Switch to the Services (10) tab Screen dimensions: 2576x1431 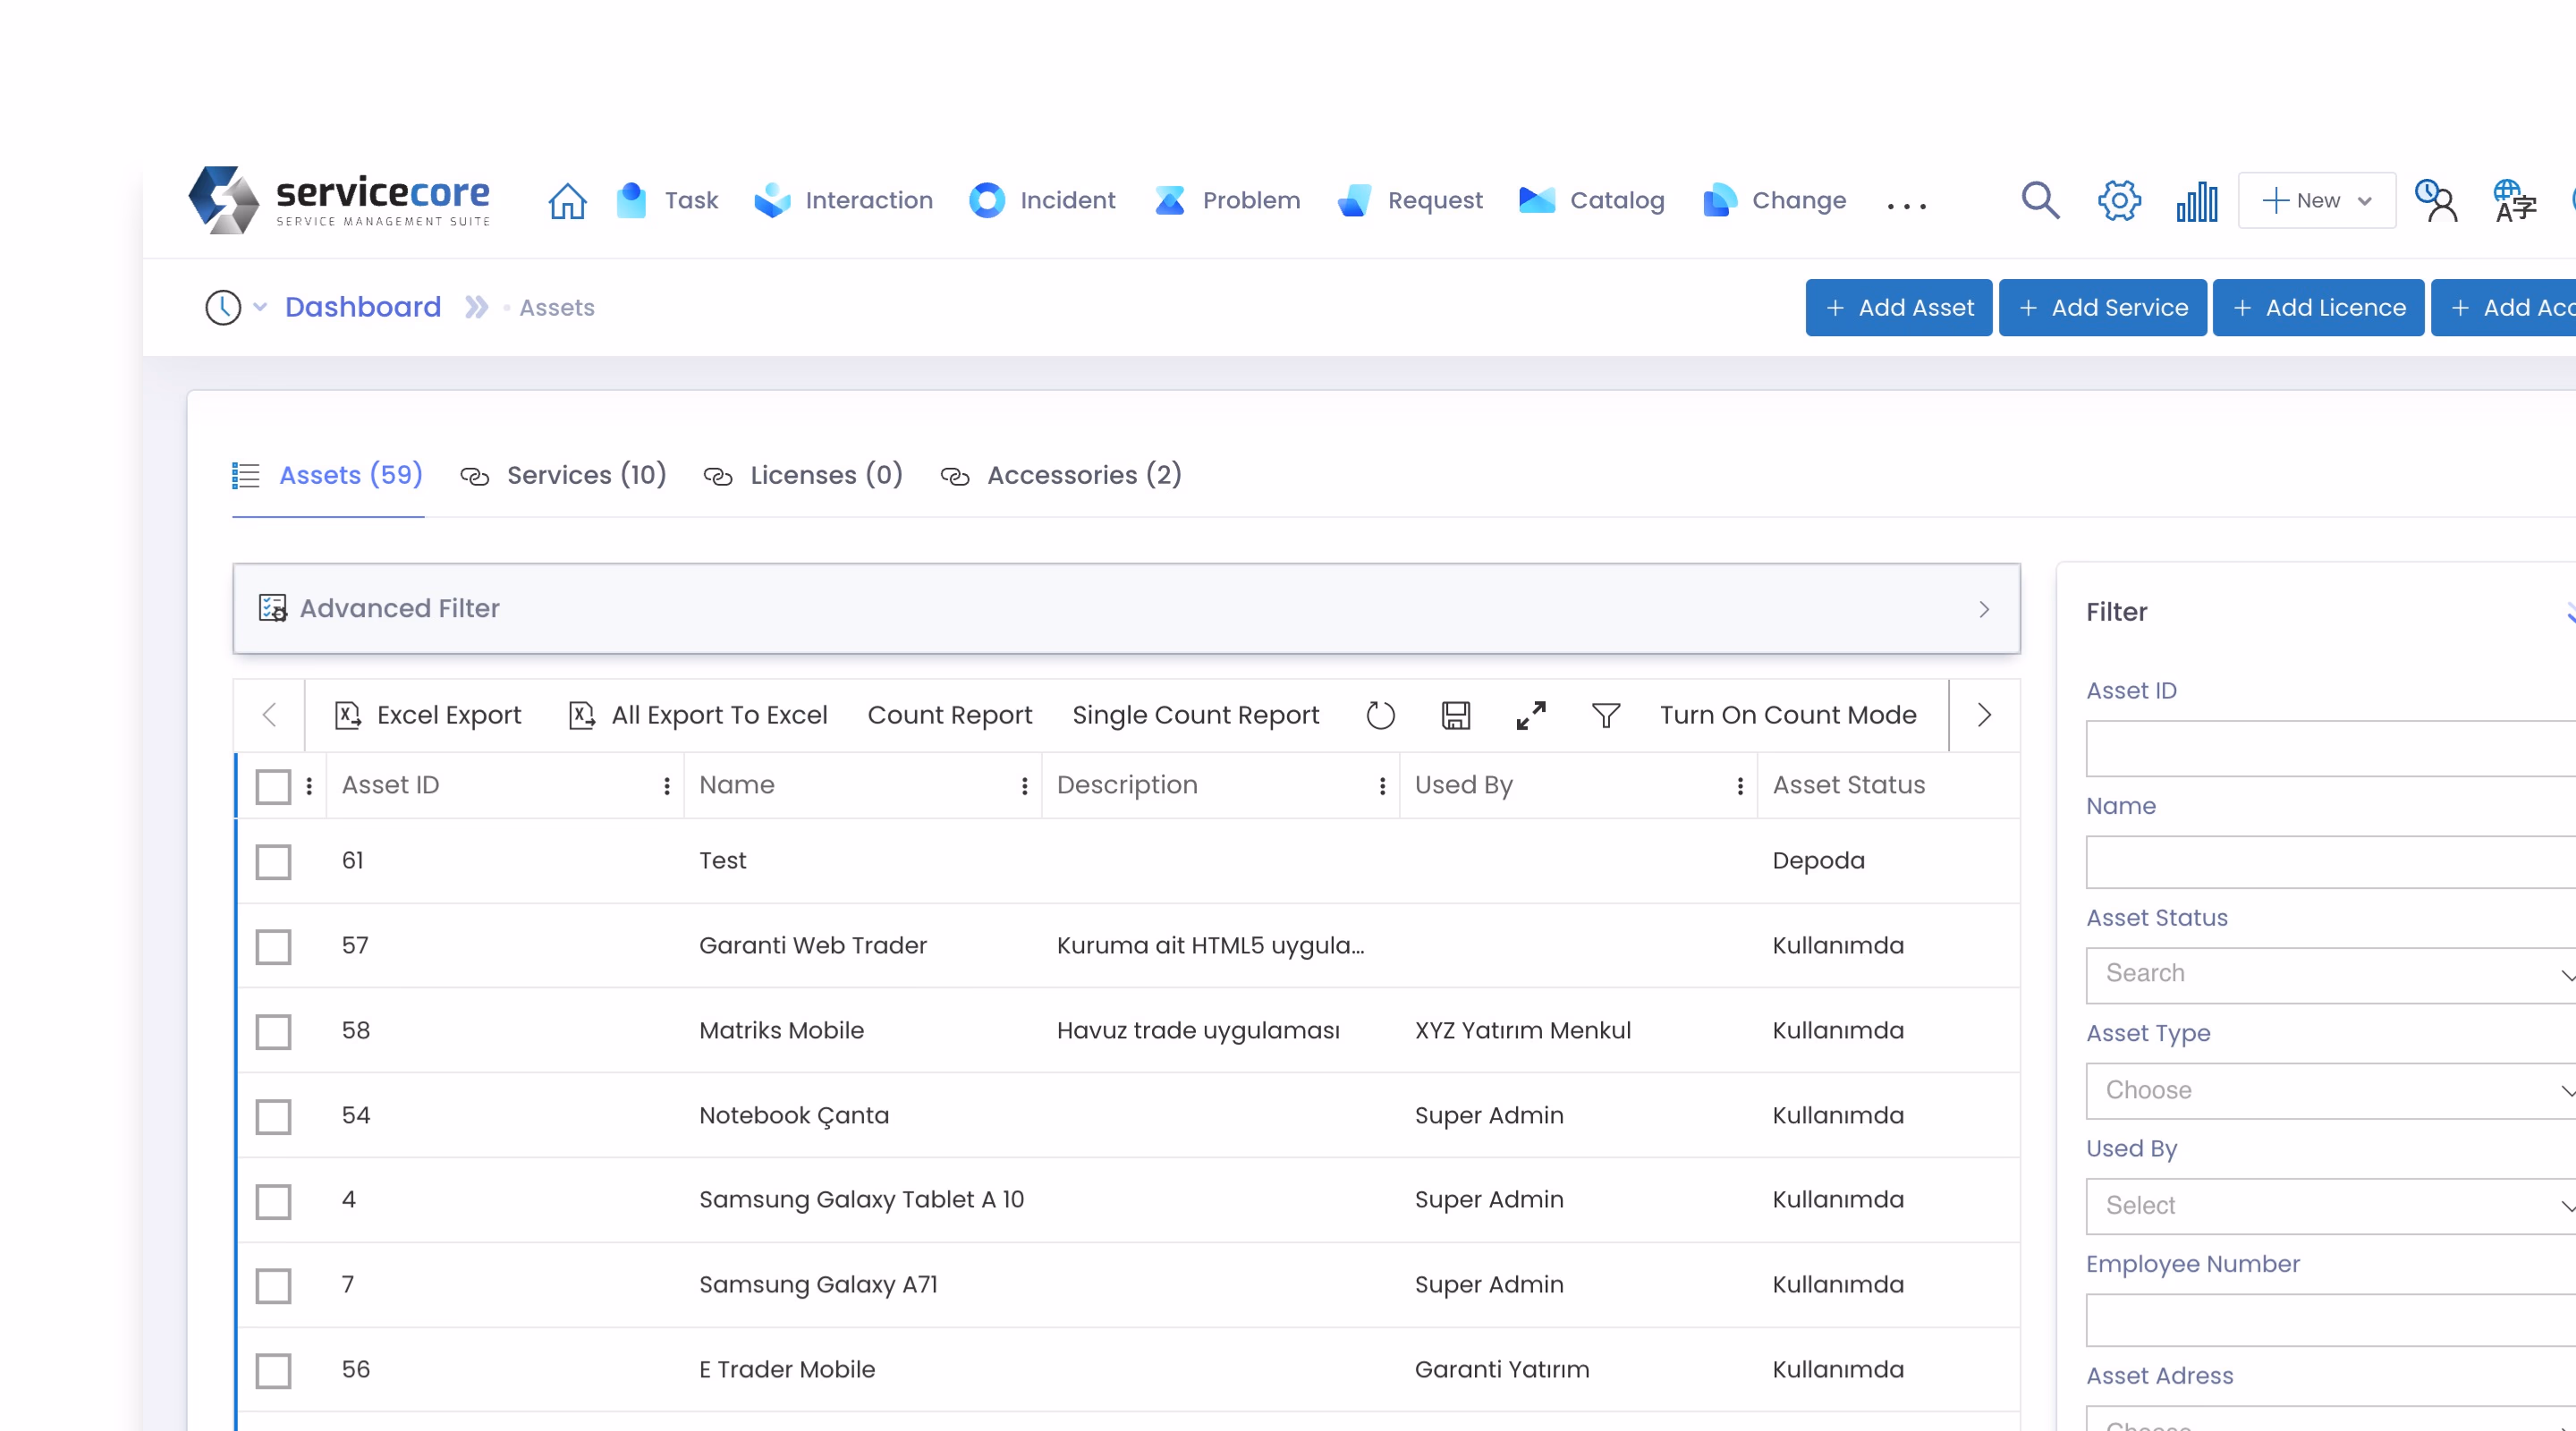[x=563, y=475]
